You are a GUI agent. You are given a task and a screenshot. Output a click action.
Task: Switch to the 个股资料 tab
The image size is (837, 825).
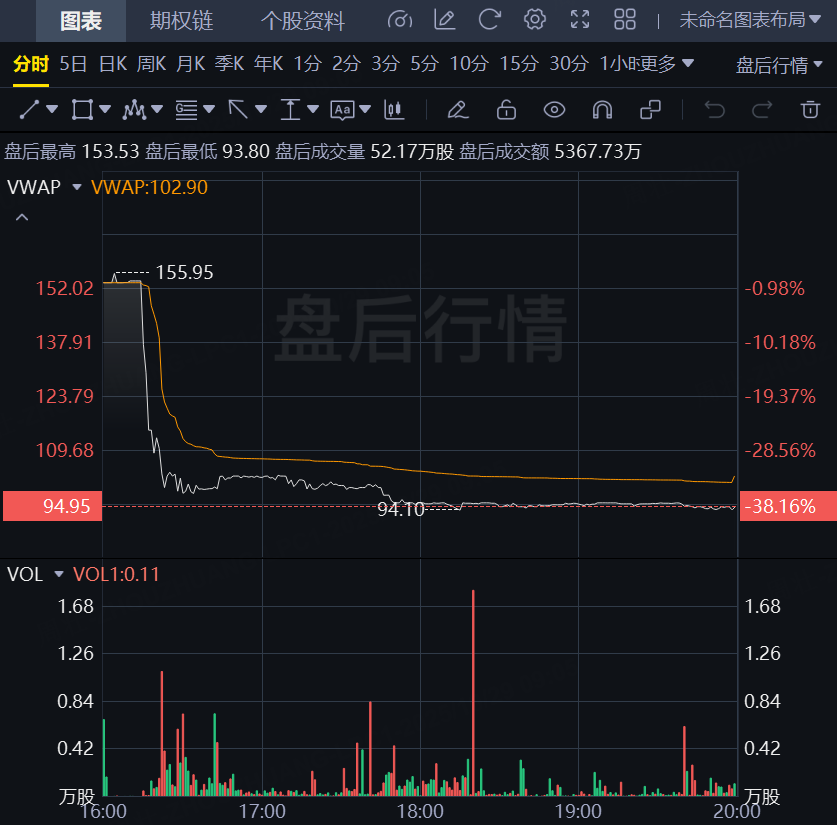coord(302,20)
